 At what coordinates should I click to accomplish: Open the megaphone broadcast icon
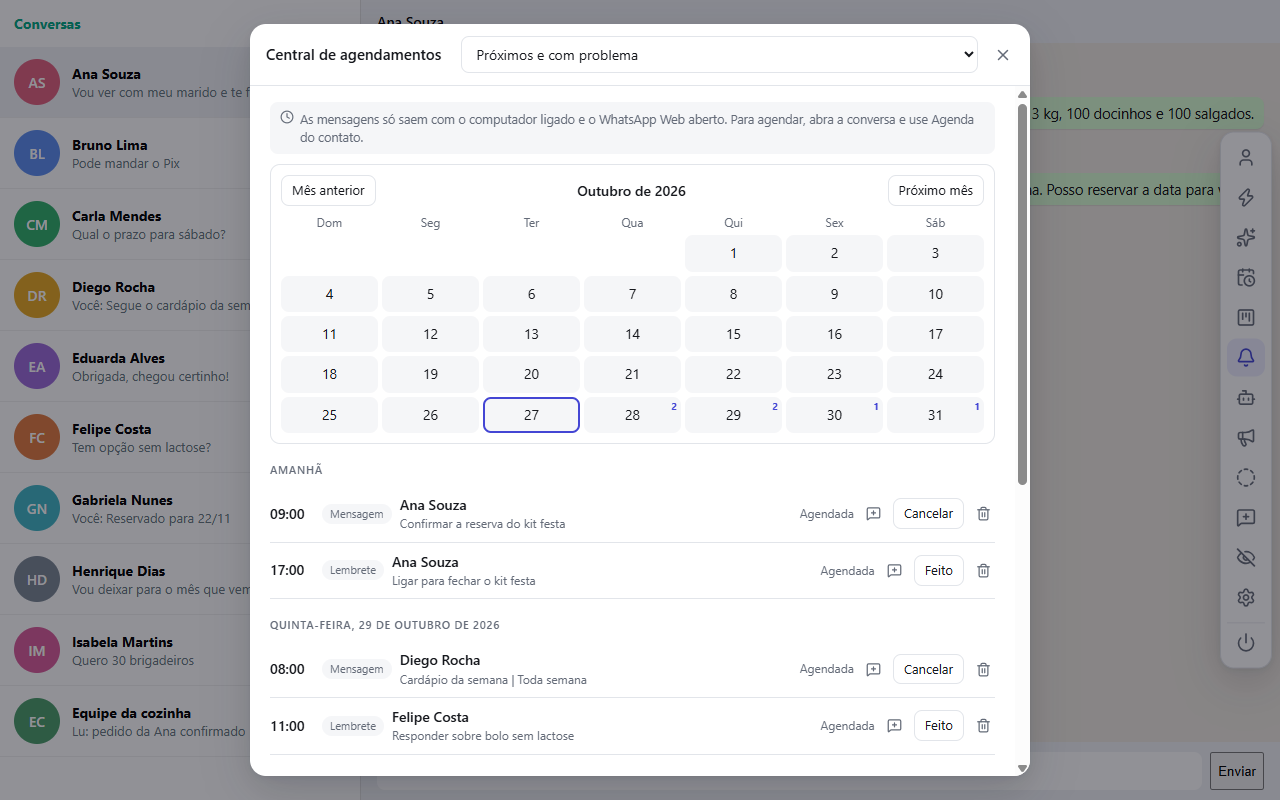(x=1245, y=437)
